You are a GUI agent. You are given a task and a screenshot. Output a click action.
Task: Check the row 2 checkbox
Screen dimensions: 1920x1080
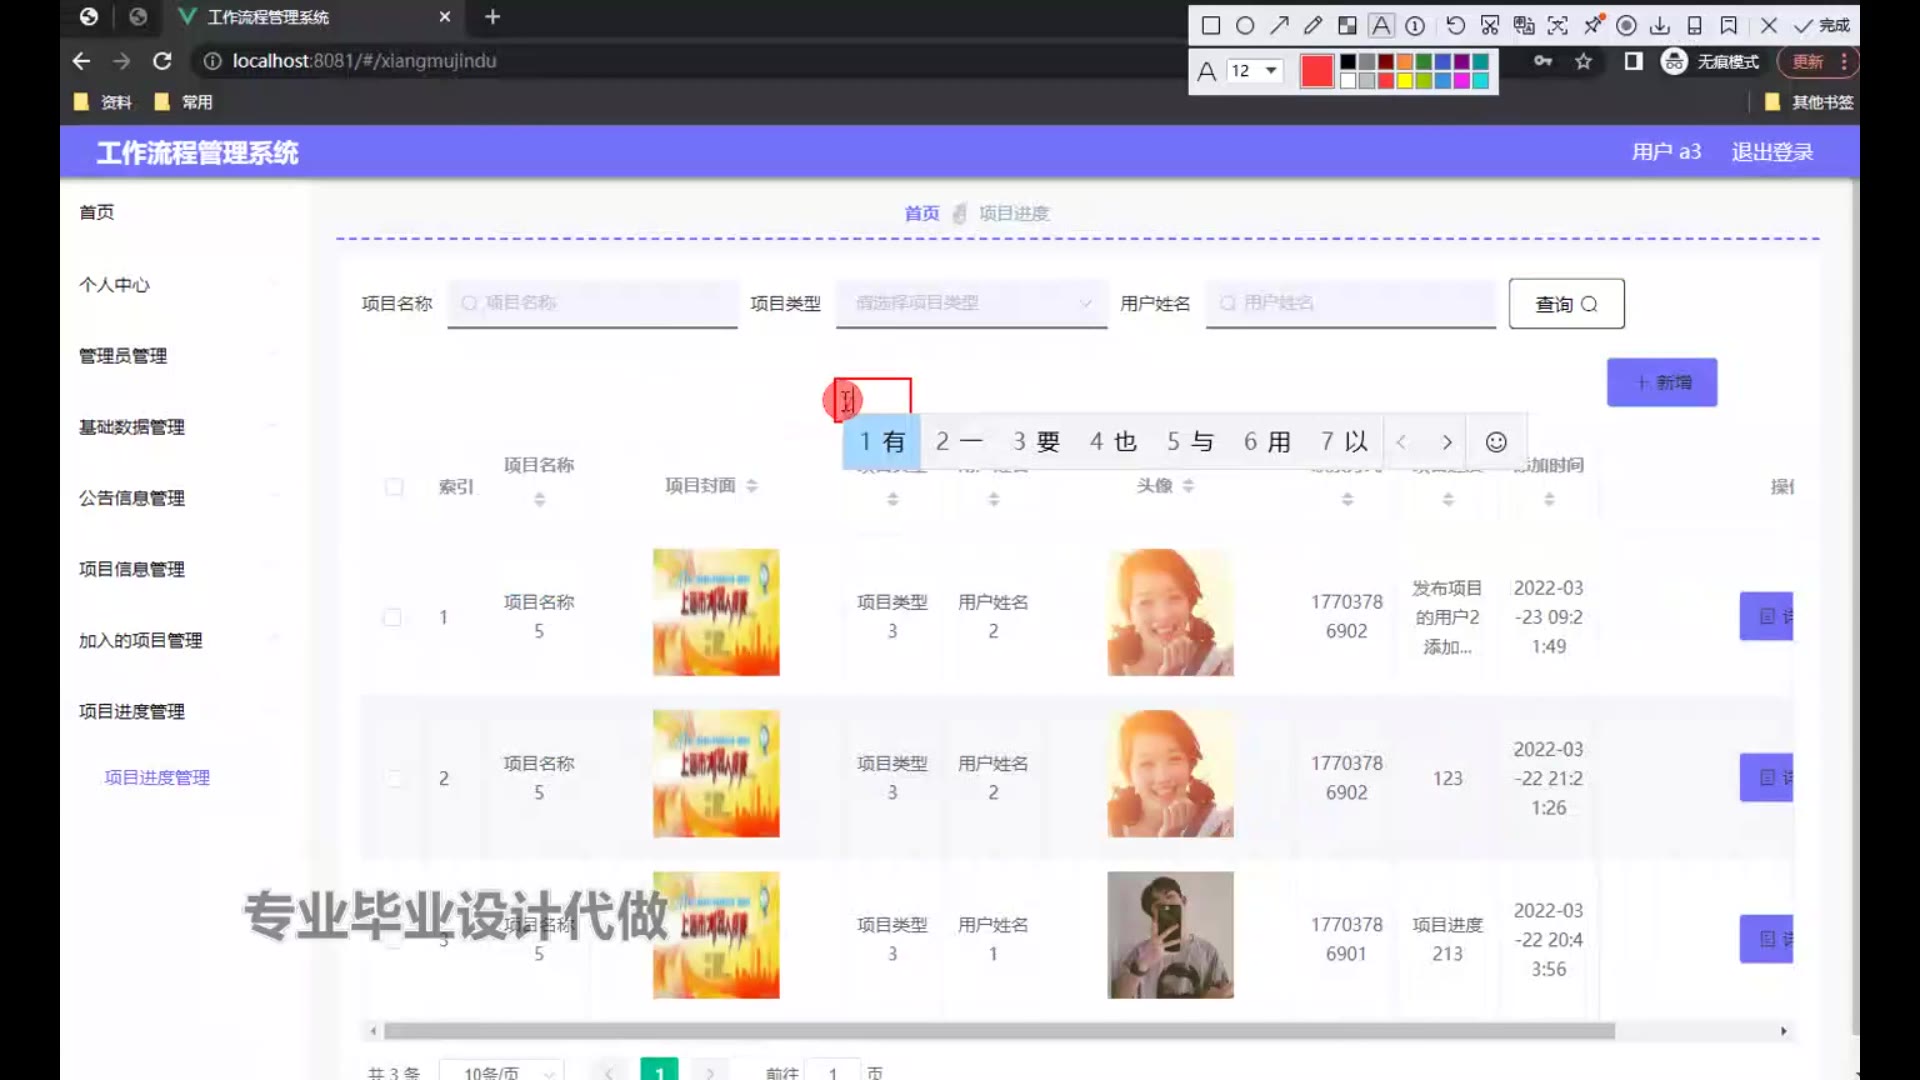(x=392, y=778)
